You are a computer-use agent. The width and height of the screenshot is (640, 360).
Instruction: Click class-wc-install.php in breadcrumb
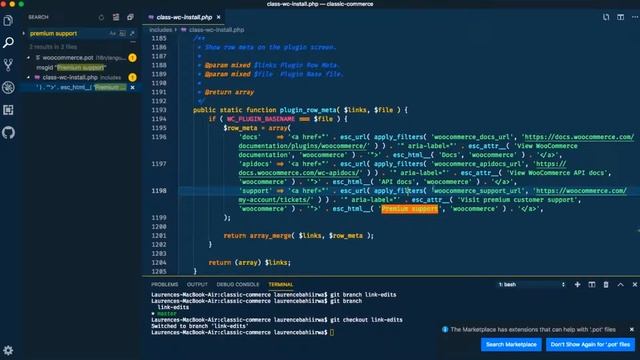(x=216, y=30)
